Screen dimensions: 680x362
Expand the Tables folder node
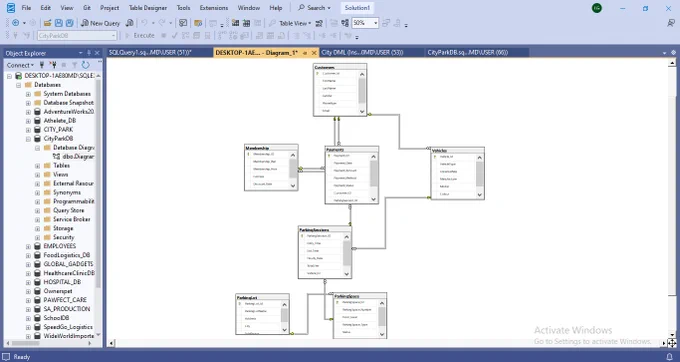pos(37,166)
